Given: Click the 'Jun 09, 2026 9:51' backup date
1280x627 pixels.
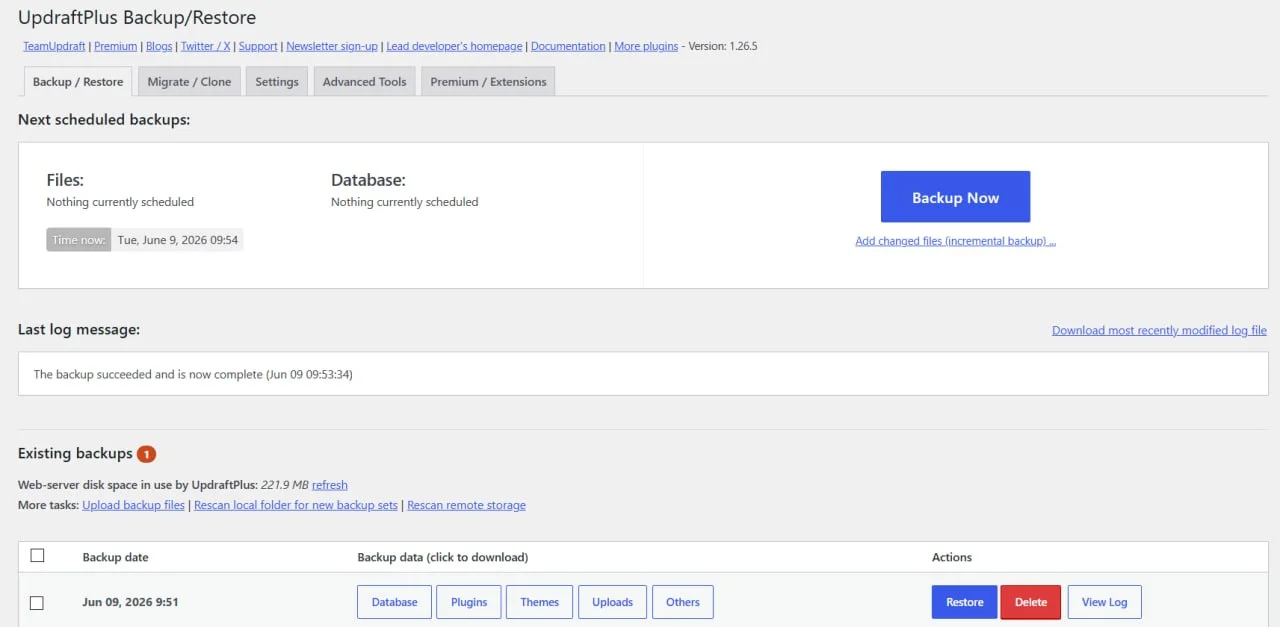Looking at the screenshot, I should [130, 602].
